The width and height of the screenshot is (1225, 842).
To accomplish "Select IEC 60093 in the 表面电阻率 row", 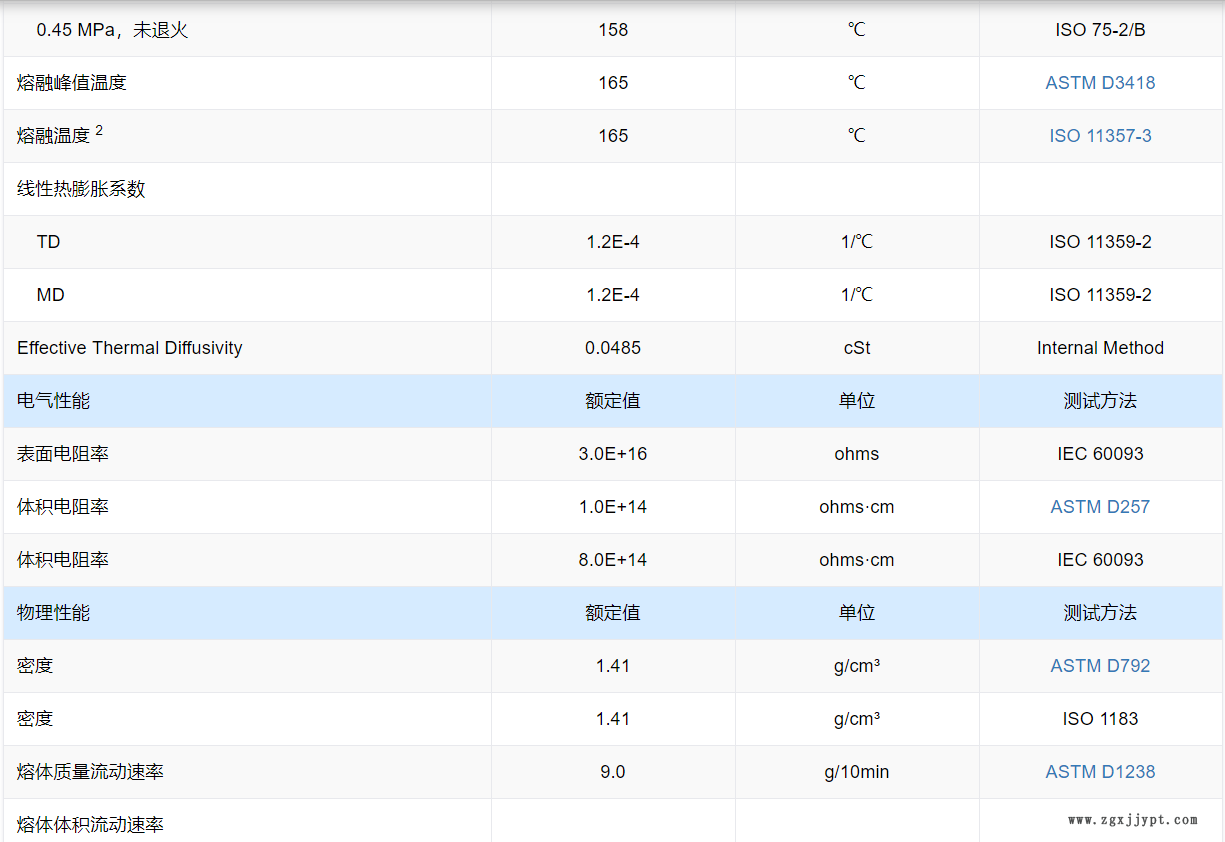I will tap(1100, 454).
